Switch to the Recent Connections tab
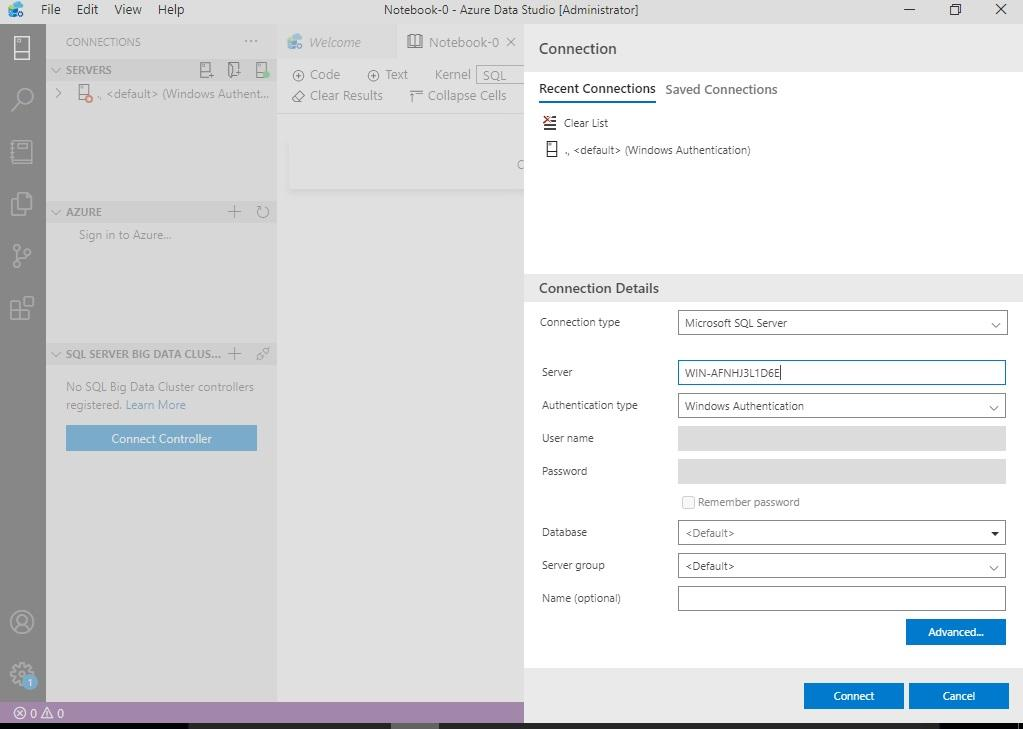 click(x=597, y=89)
